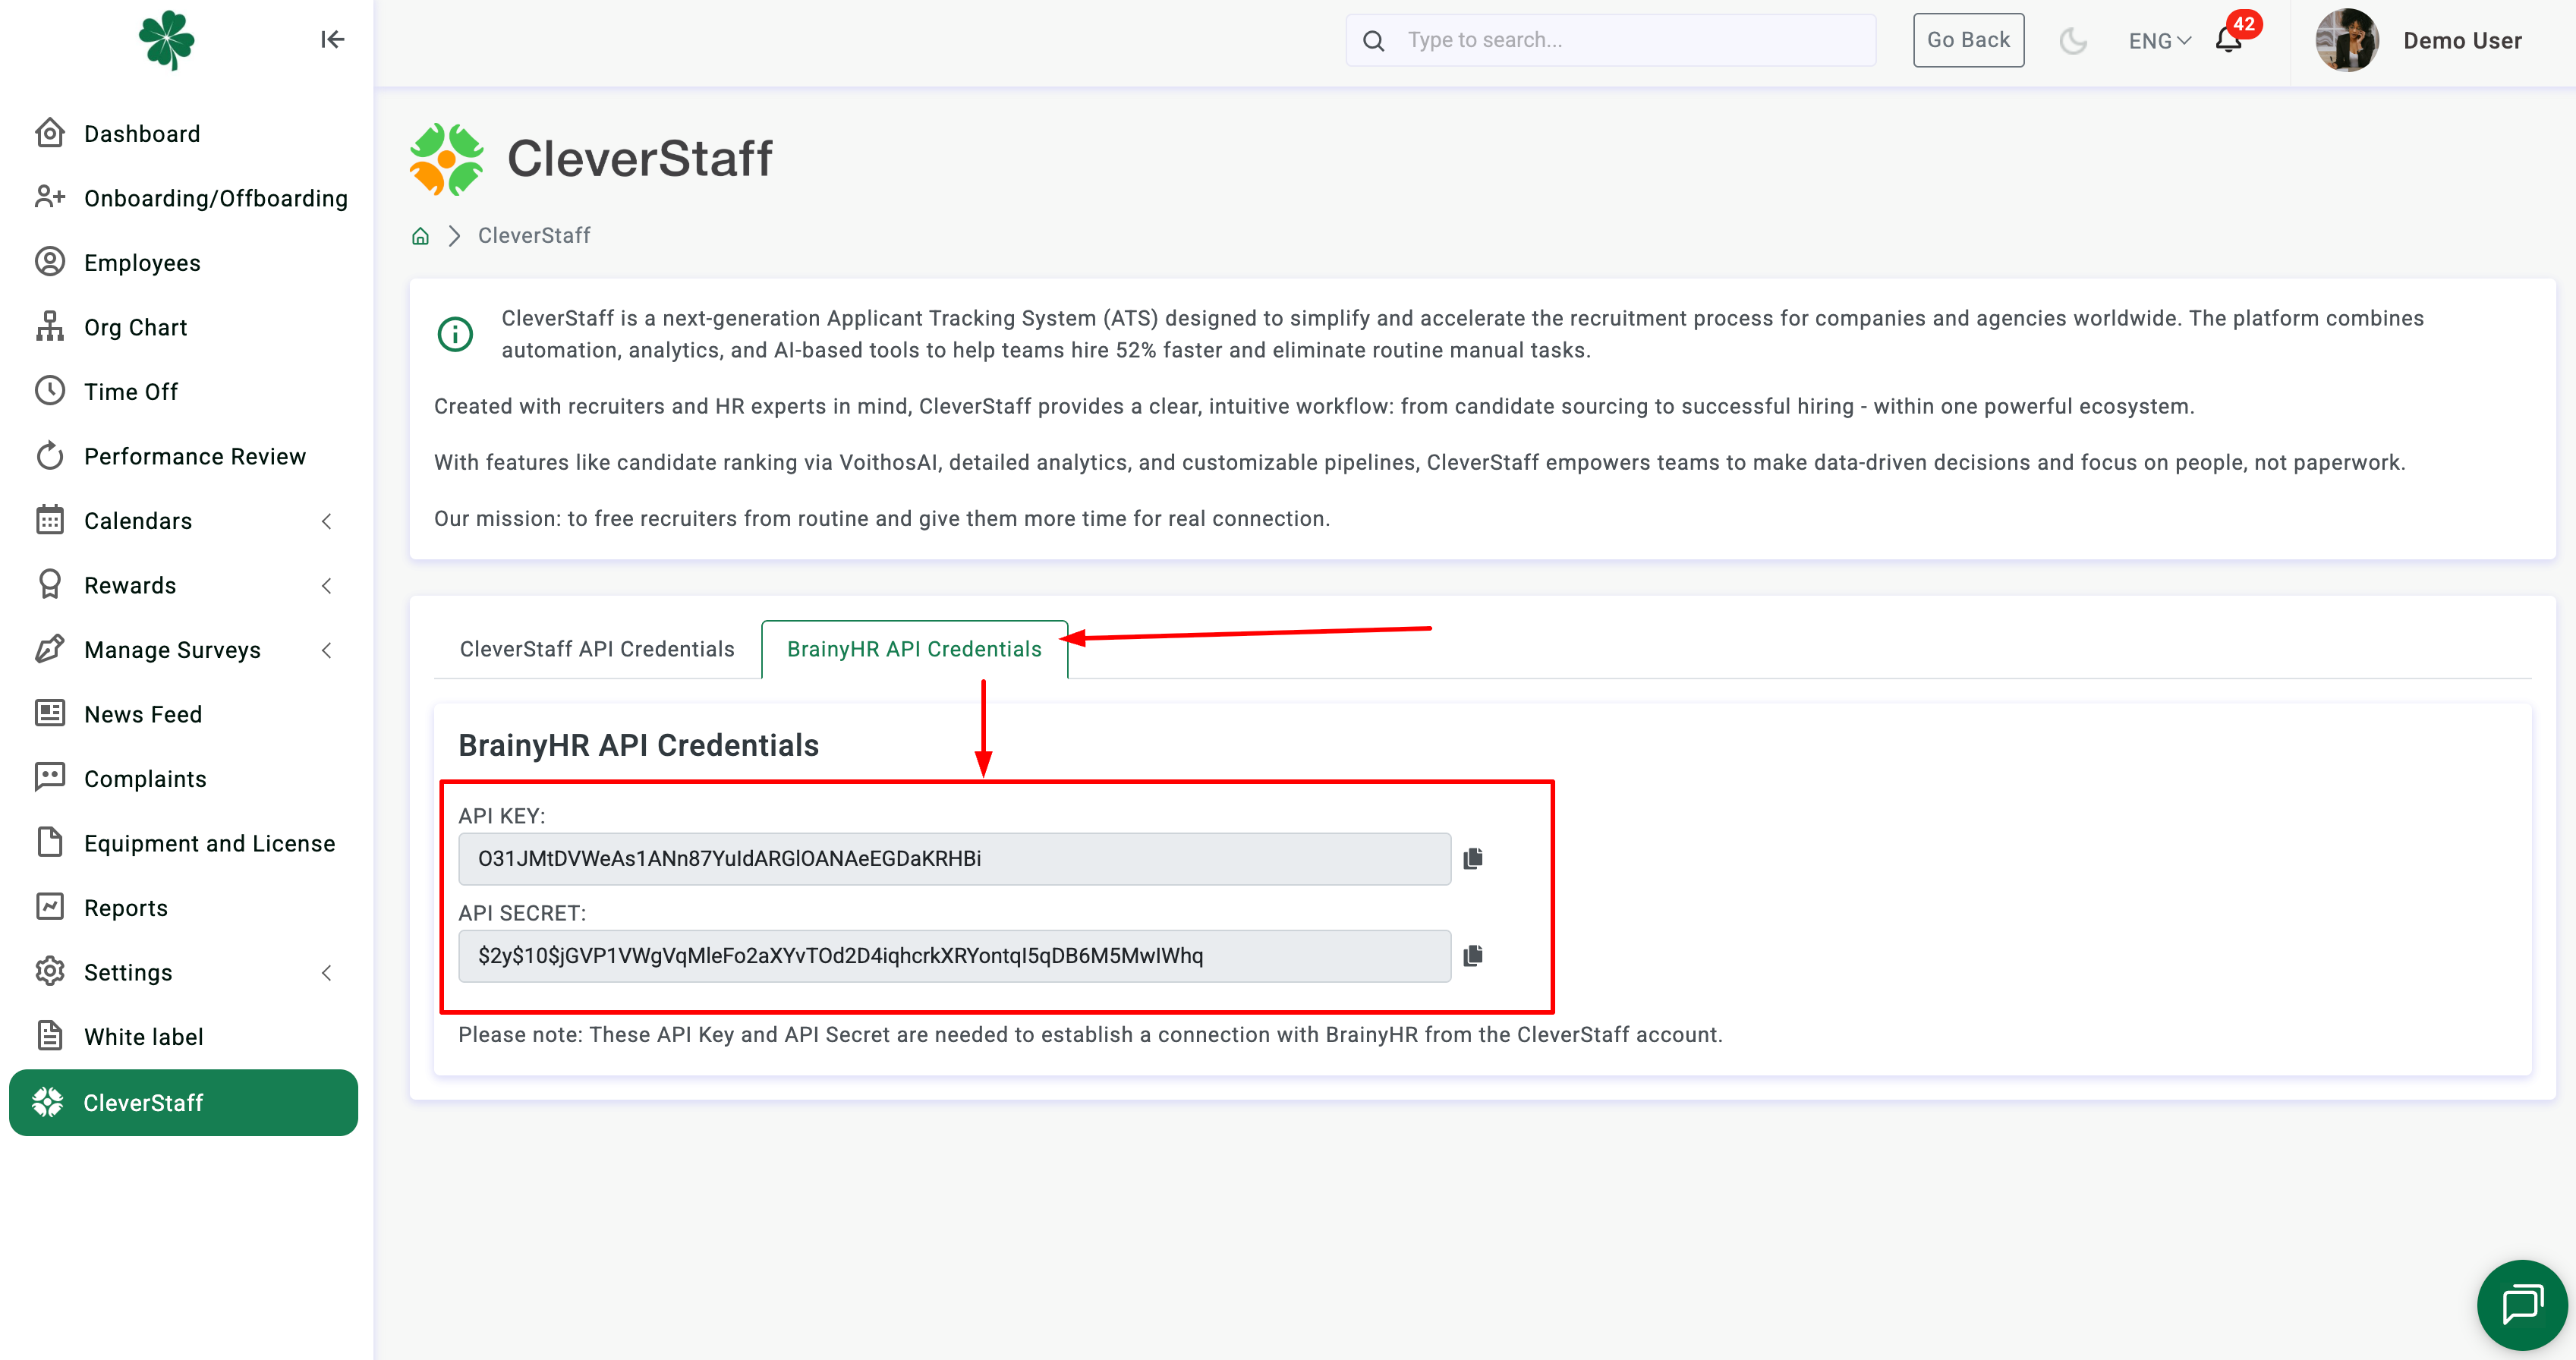The width and height of the screenshot is (2576, 1360).
Task: Click the clover logo in sidebar
Action: (x=166, y=40)
